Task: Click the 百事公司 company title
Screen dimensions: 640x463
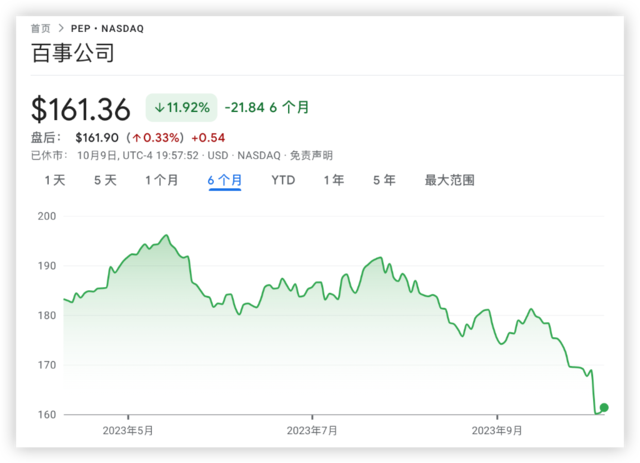Action: [x=73, y=53]
